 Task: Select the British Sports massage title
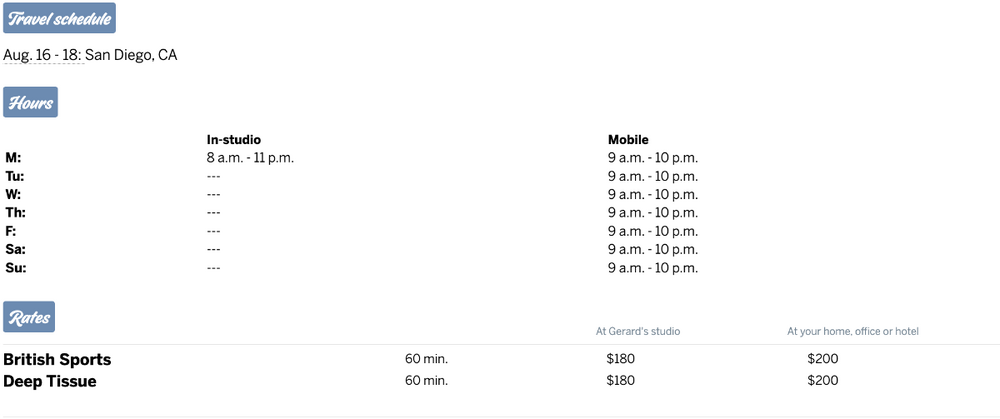tap(57, 359)
